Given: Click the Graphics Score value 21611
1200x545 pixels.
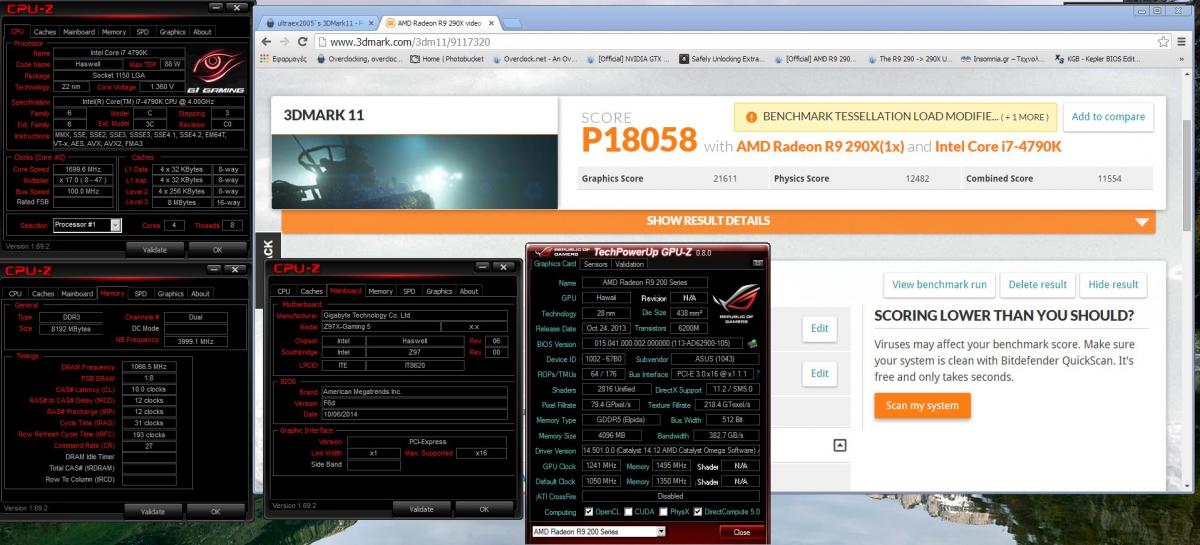Looking at the screenshot, I should click(725, 179).
